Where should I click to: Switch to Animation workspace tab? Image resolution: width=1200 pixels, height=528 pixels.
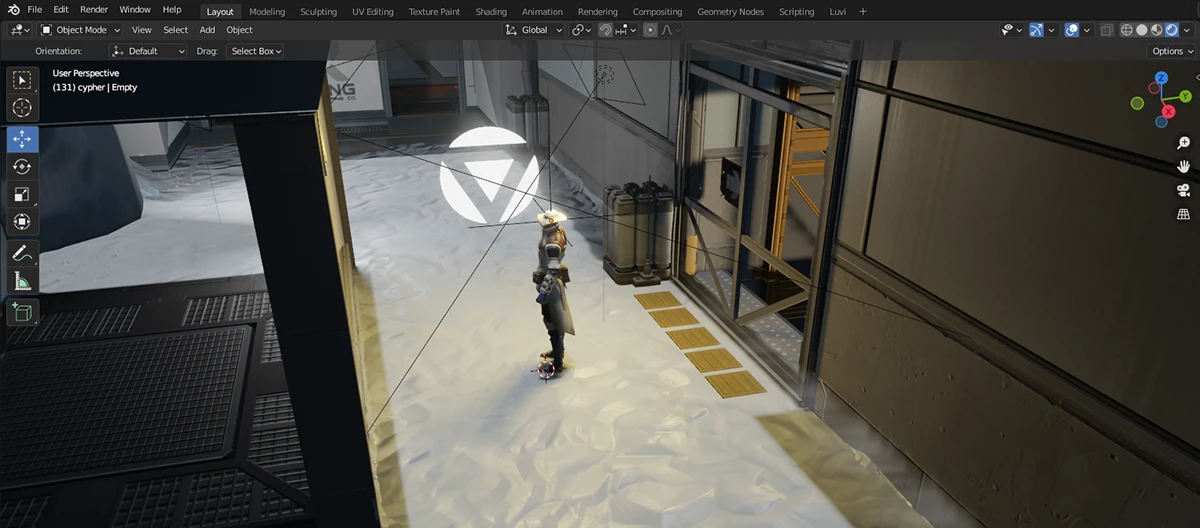[542, 12]
